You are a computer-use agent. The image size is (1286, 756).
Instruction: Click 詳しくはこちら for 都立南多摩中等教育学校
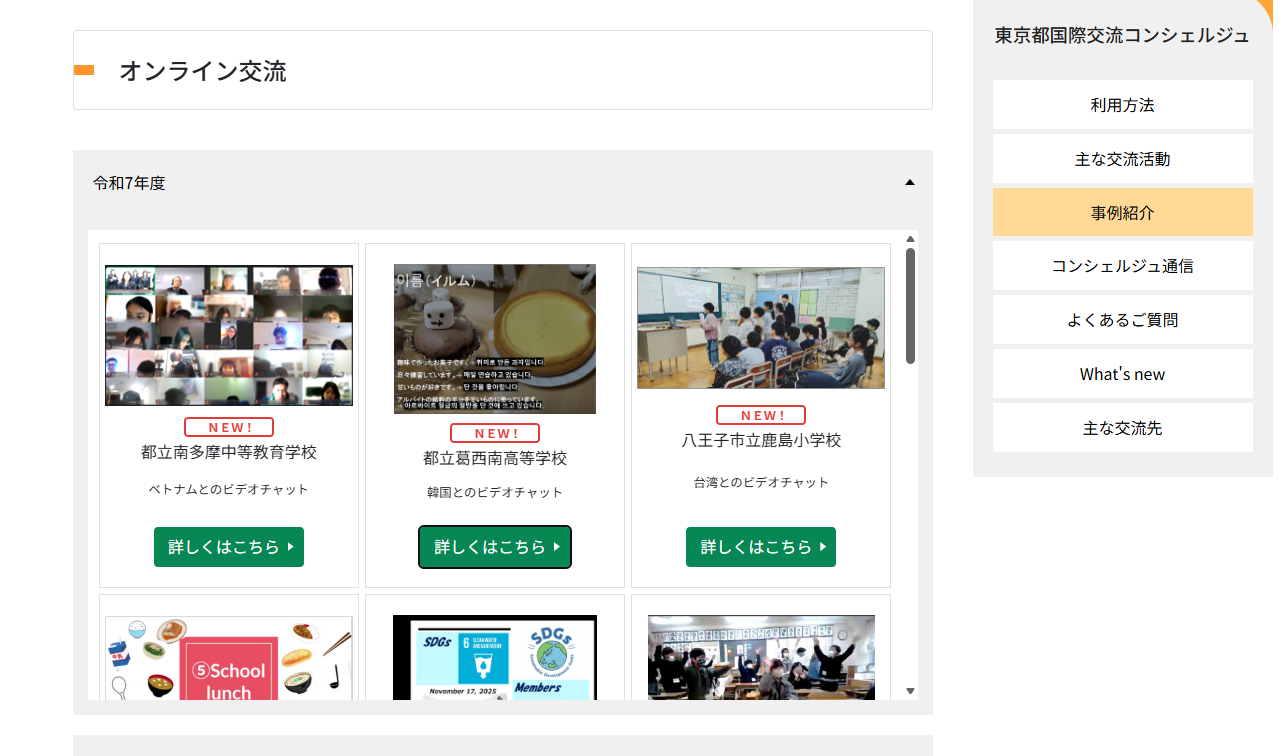point(229,547)
